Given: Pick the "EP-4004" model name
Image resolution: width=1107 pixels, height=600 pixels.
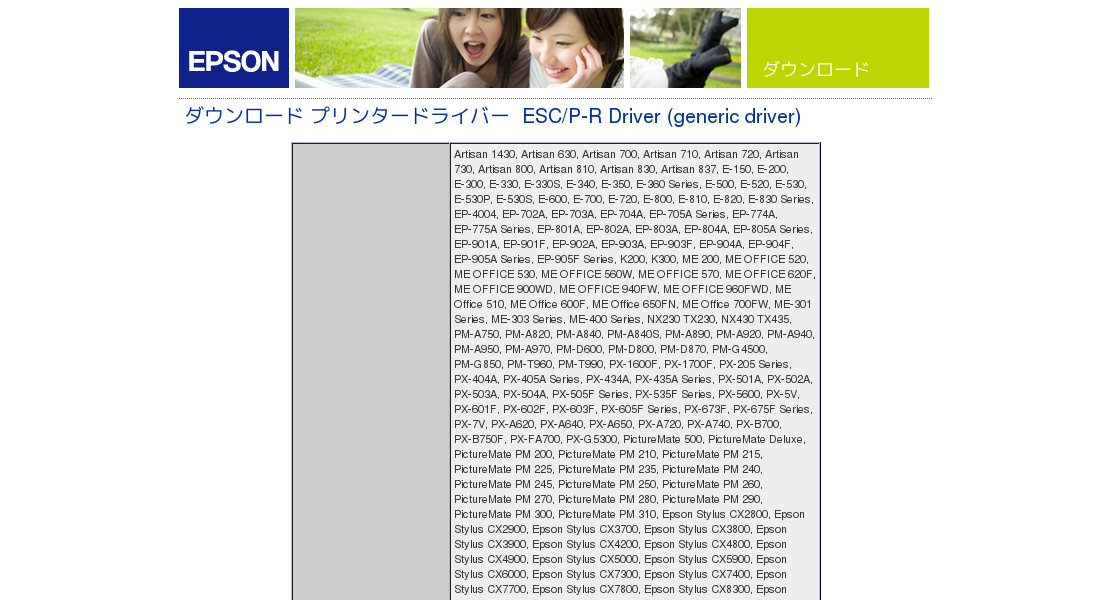Looking at the screenshot, I should pyautogui.click(x=475, y=215).
